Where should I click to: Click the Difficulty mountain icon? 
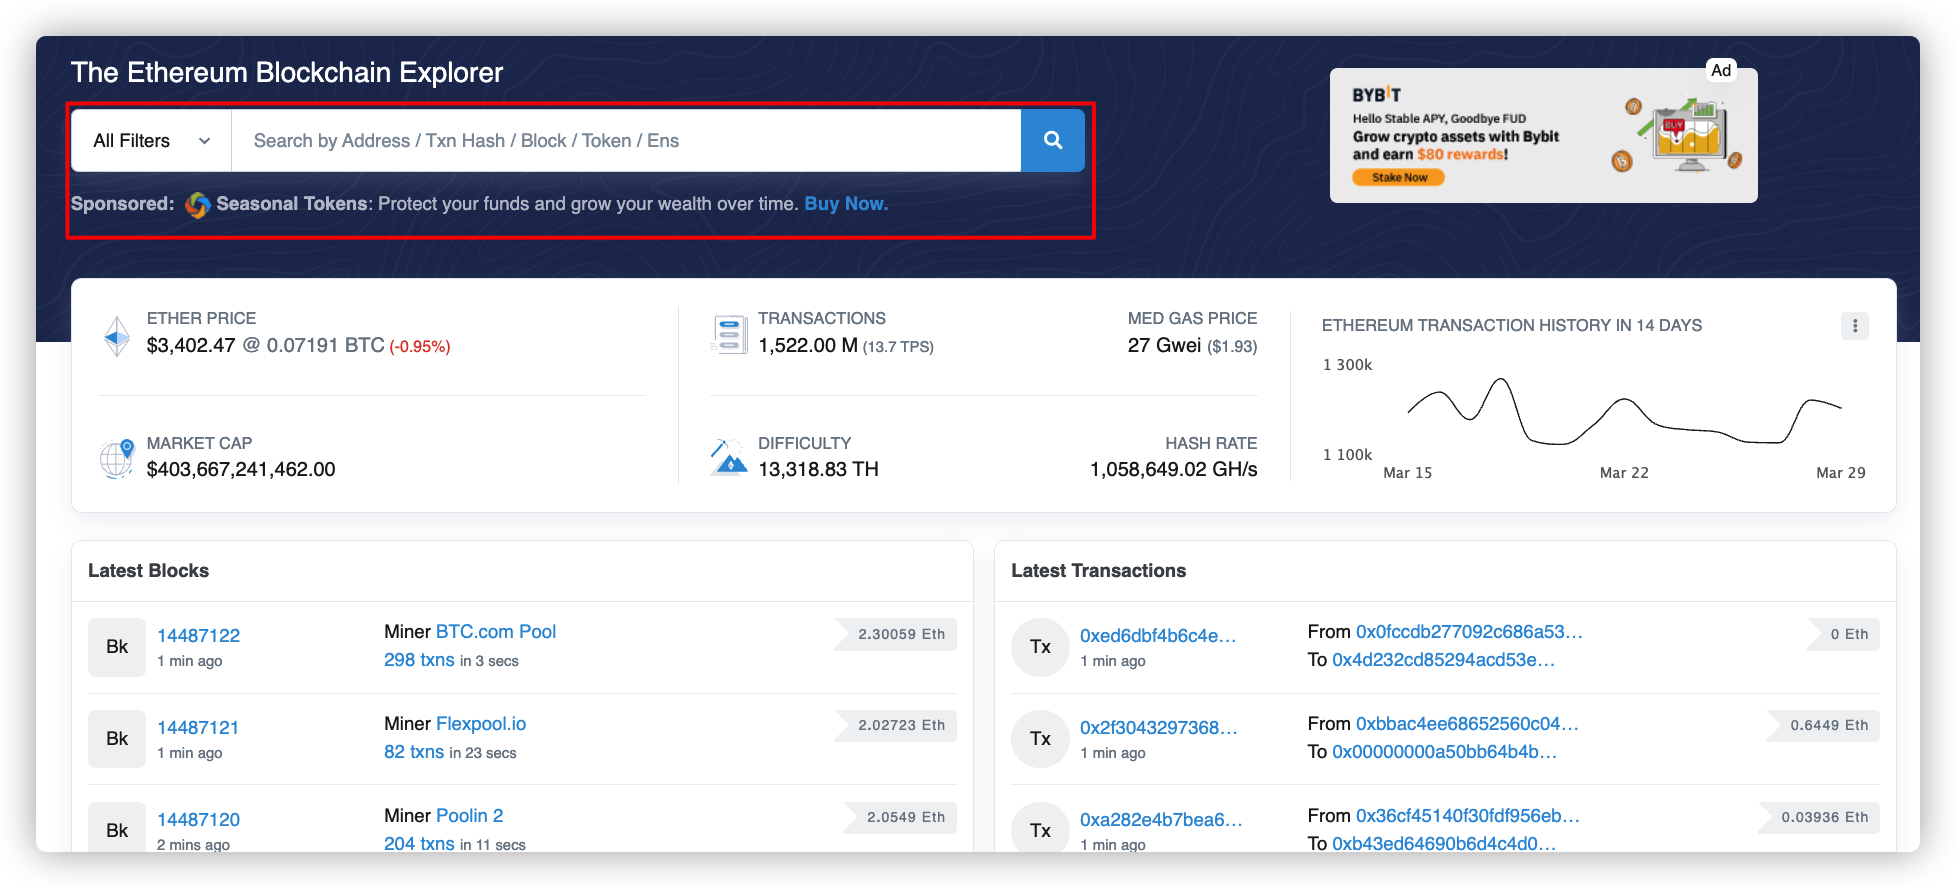tap(729, 457)
